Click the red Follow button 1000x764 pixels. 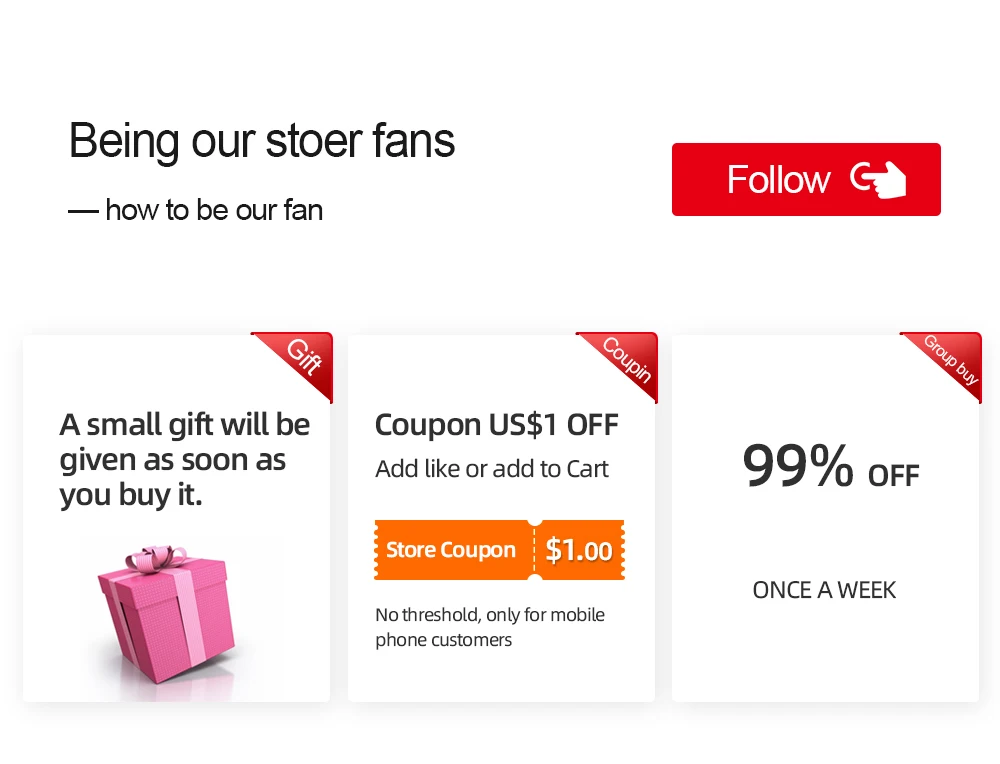[806, 180]
